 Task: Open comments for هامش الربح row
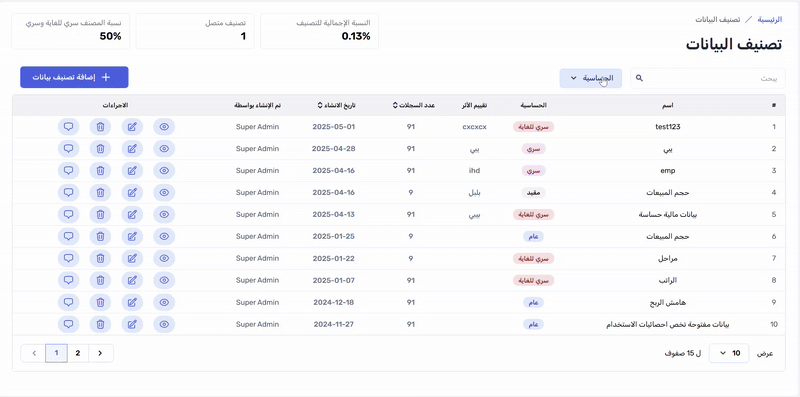point(68,302)
